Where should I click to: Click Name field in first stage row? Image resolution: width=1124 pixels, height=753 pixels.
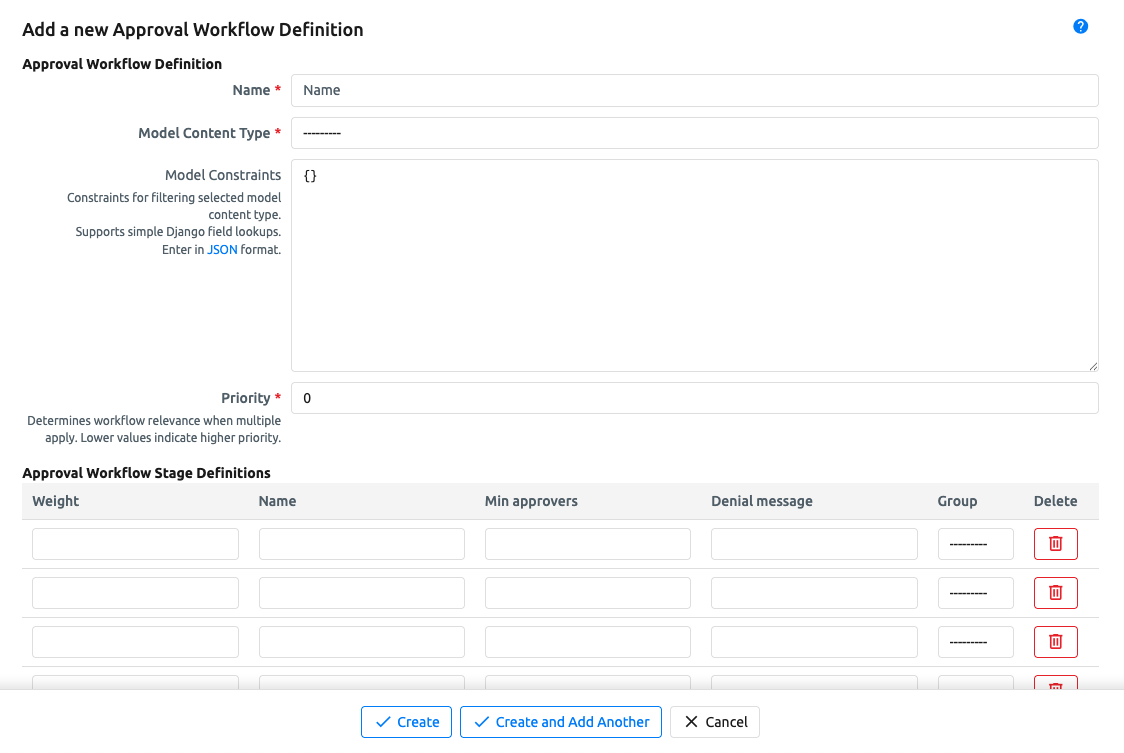pyautogui.click(x=361, y=544)
